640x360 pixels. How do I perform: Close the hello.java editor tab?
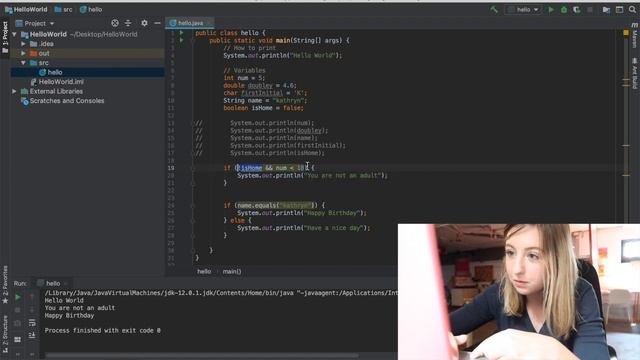coord(209,23)
